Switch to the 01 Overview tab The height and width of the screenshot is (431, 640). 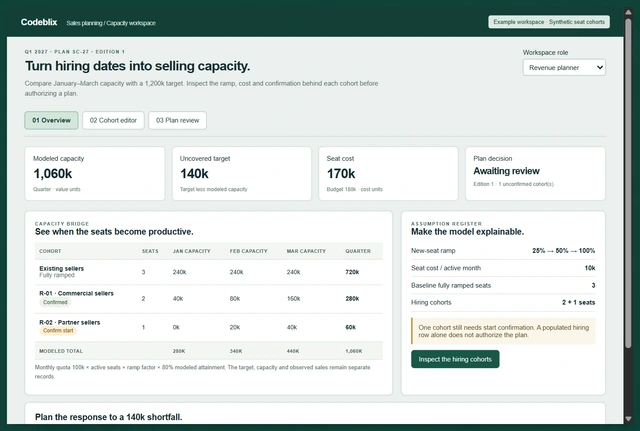pyautogui.click(x=51, y=120)
